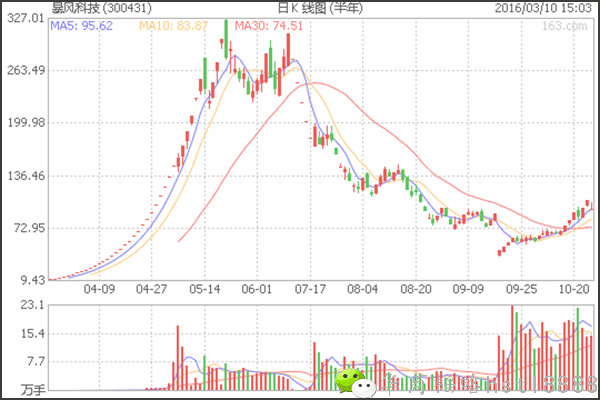Click the 9.43 price axis label
Viewport: 600px width, 400px height.
[33, 280]
